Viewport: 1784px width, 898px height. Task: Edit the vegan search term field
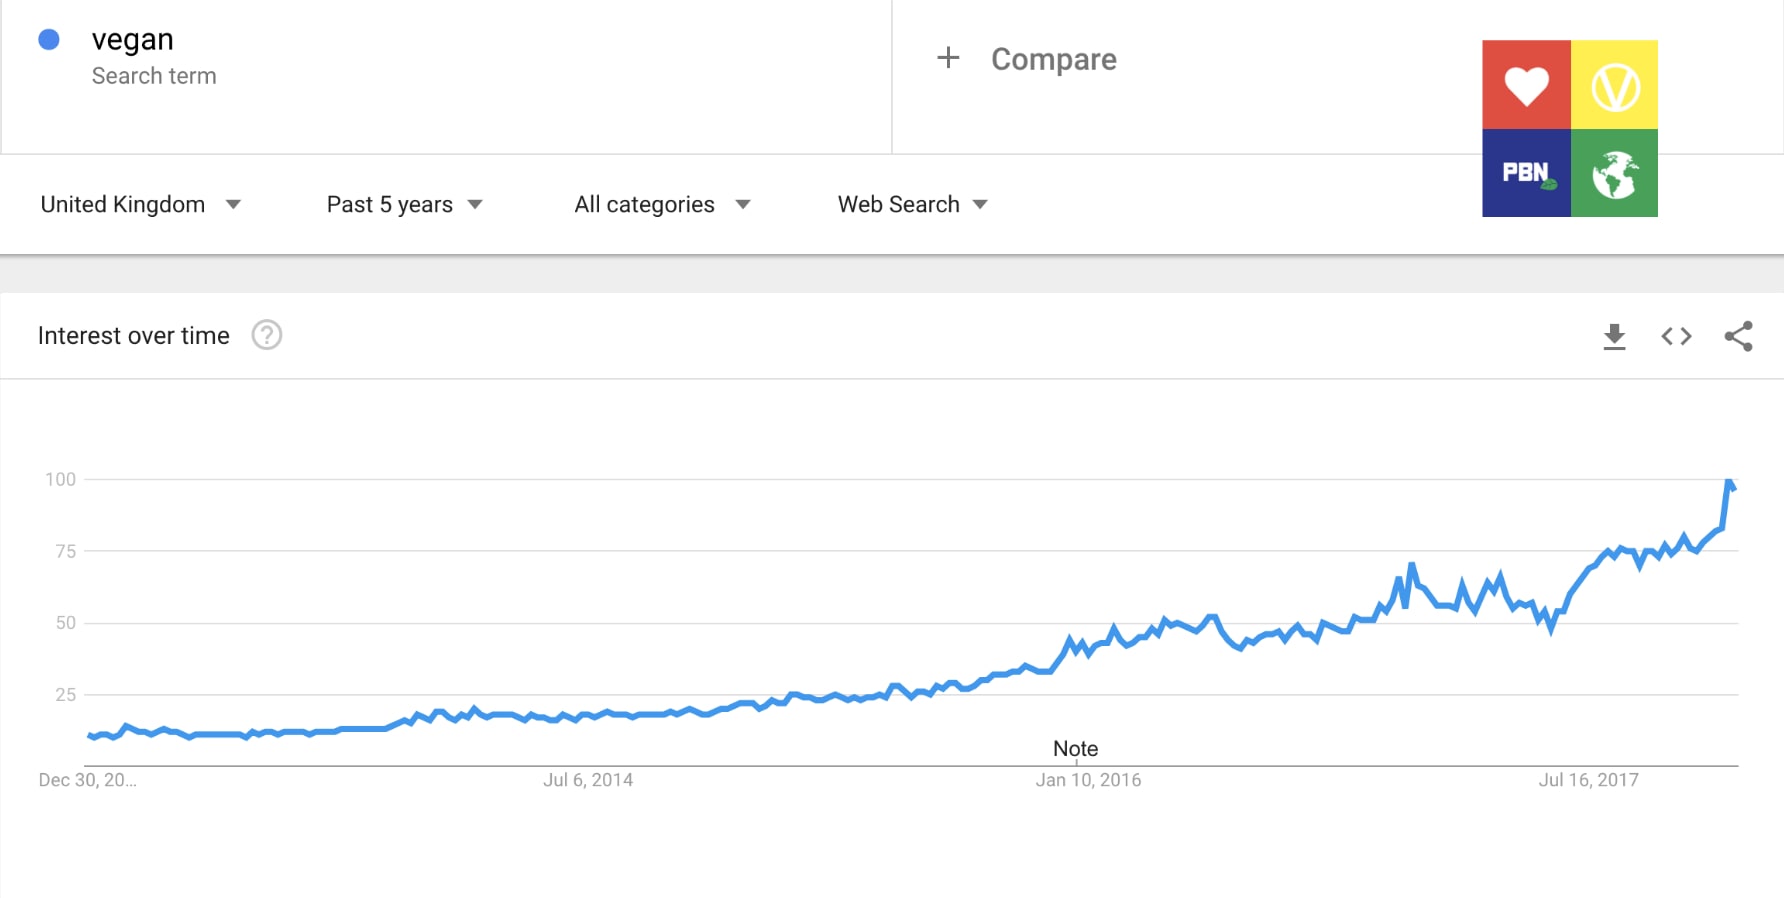pyautogui.click(x=446, y=77)
